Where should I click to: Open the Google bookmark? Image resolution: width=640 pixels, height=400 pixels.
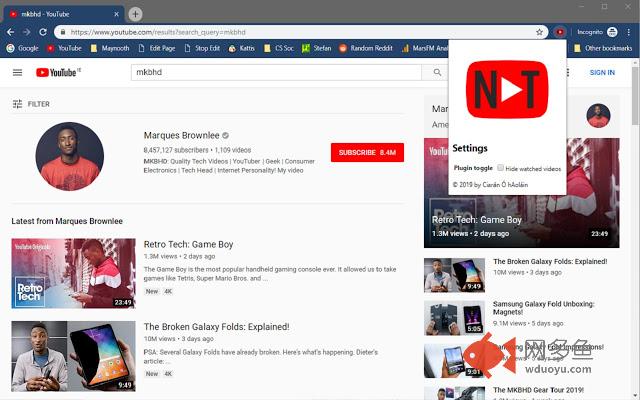(x=22, y=48)
